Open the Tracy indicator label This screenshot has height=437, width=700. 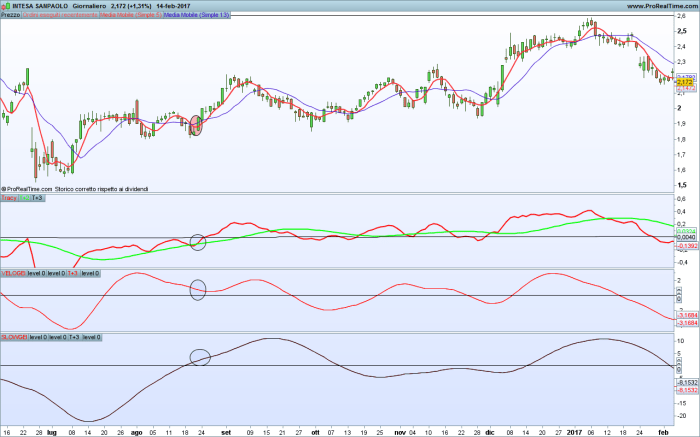tap(9, 198)
